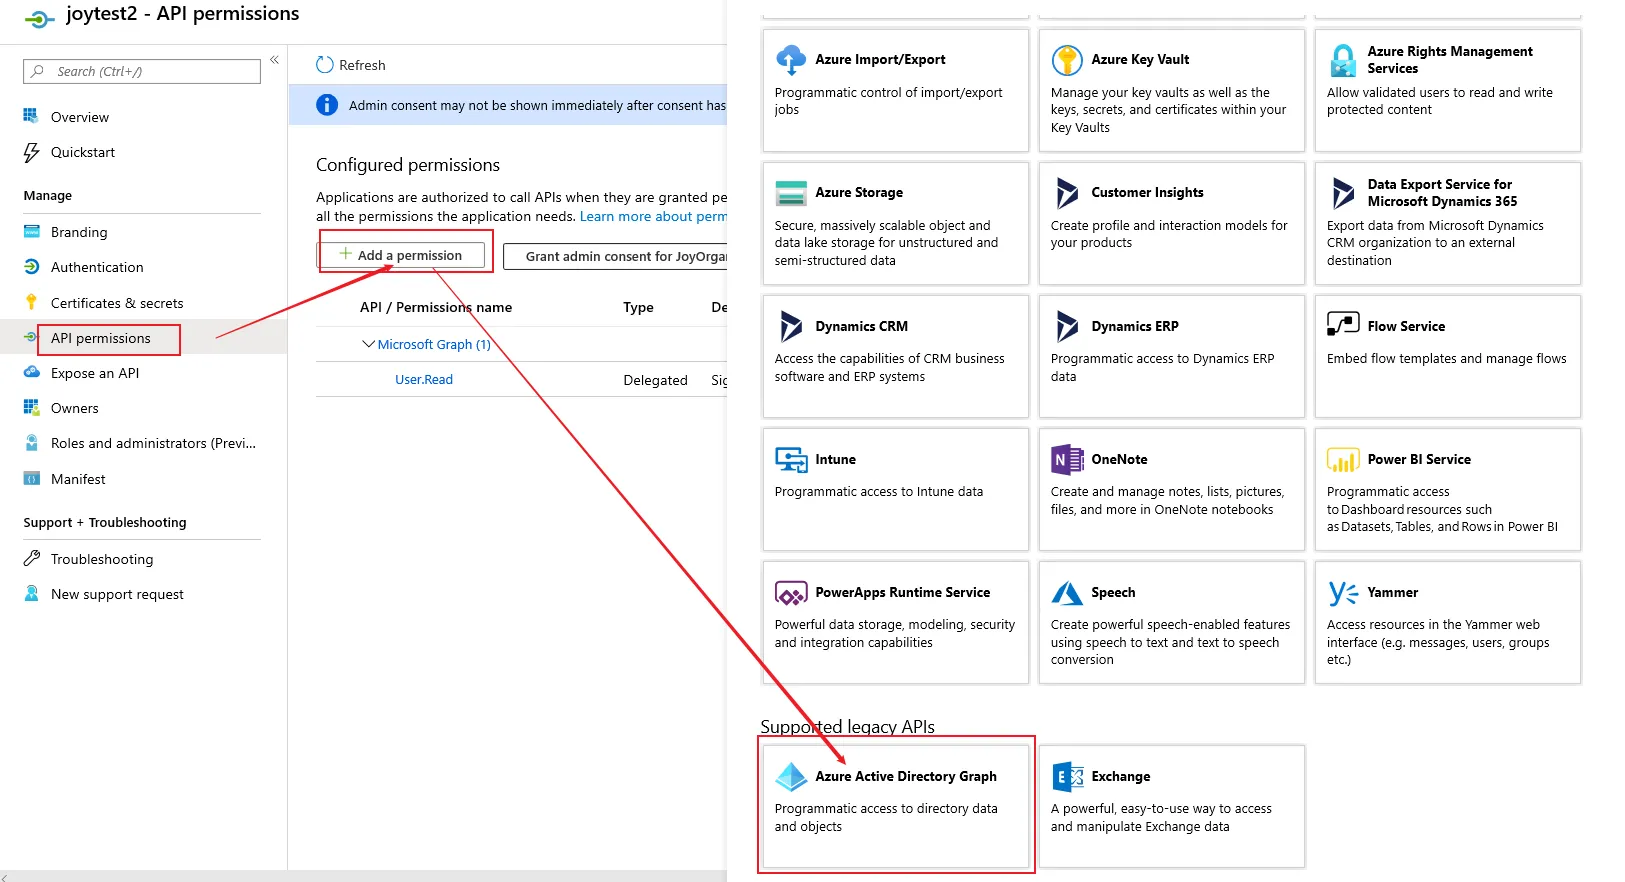The image size is (1625, 882).
Task: Select API permissions in the sidebar
Action: point(101,338)
